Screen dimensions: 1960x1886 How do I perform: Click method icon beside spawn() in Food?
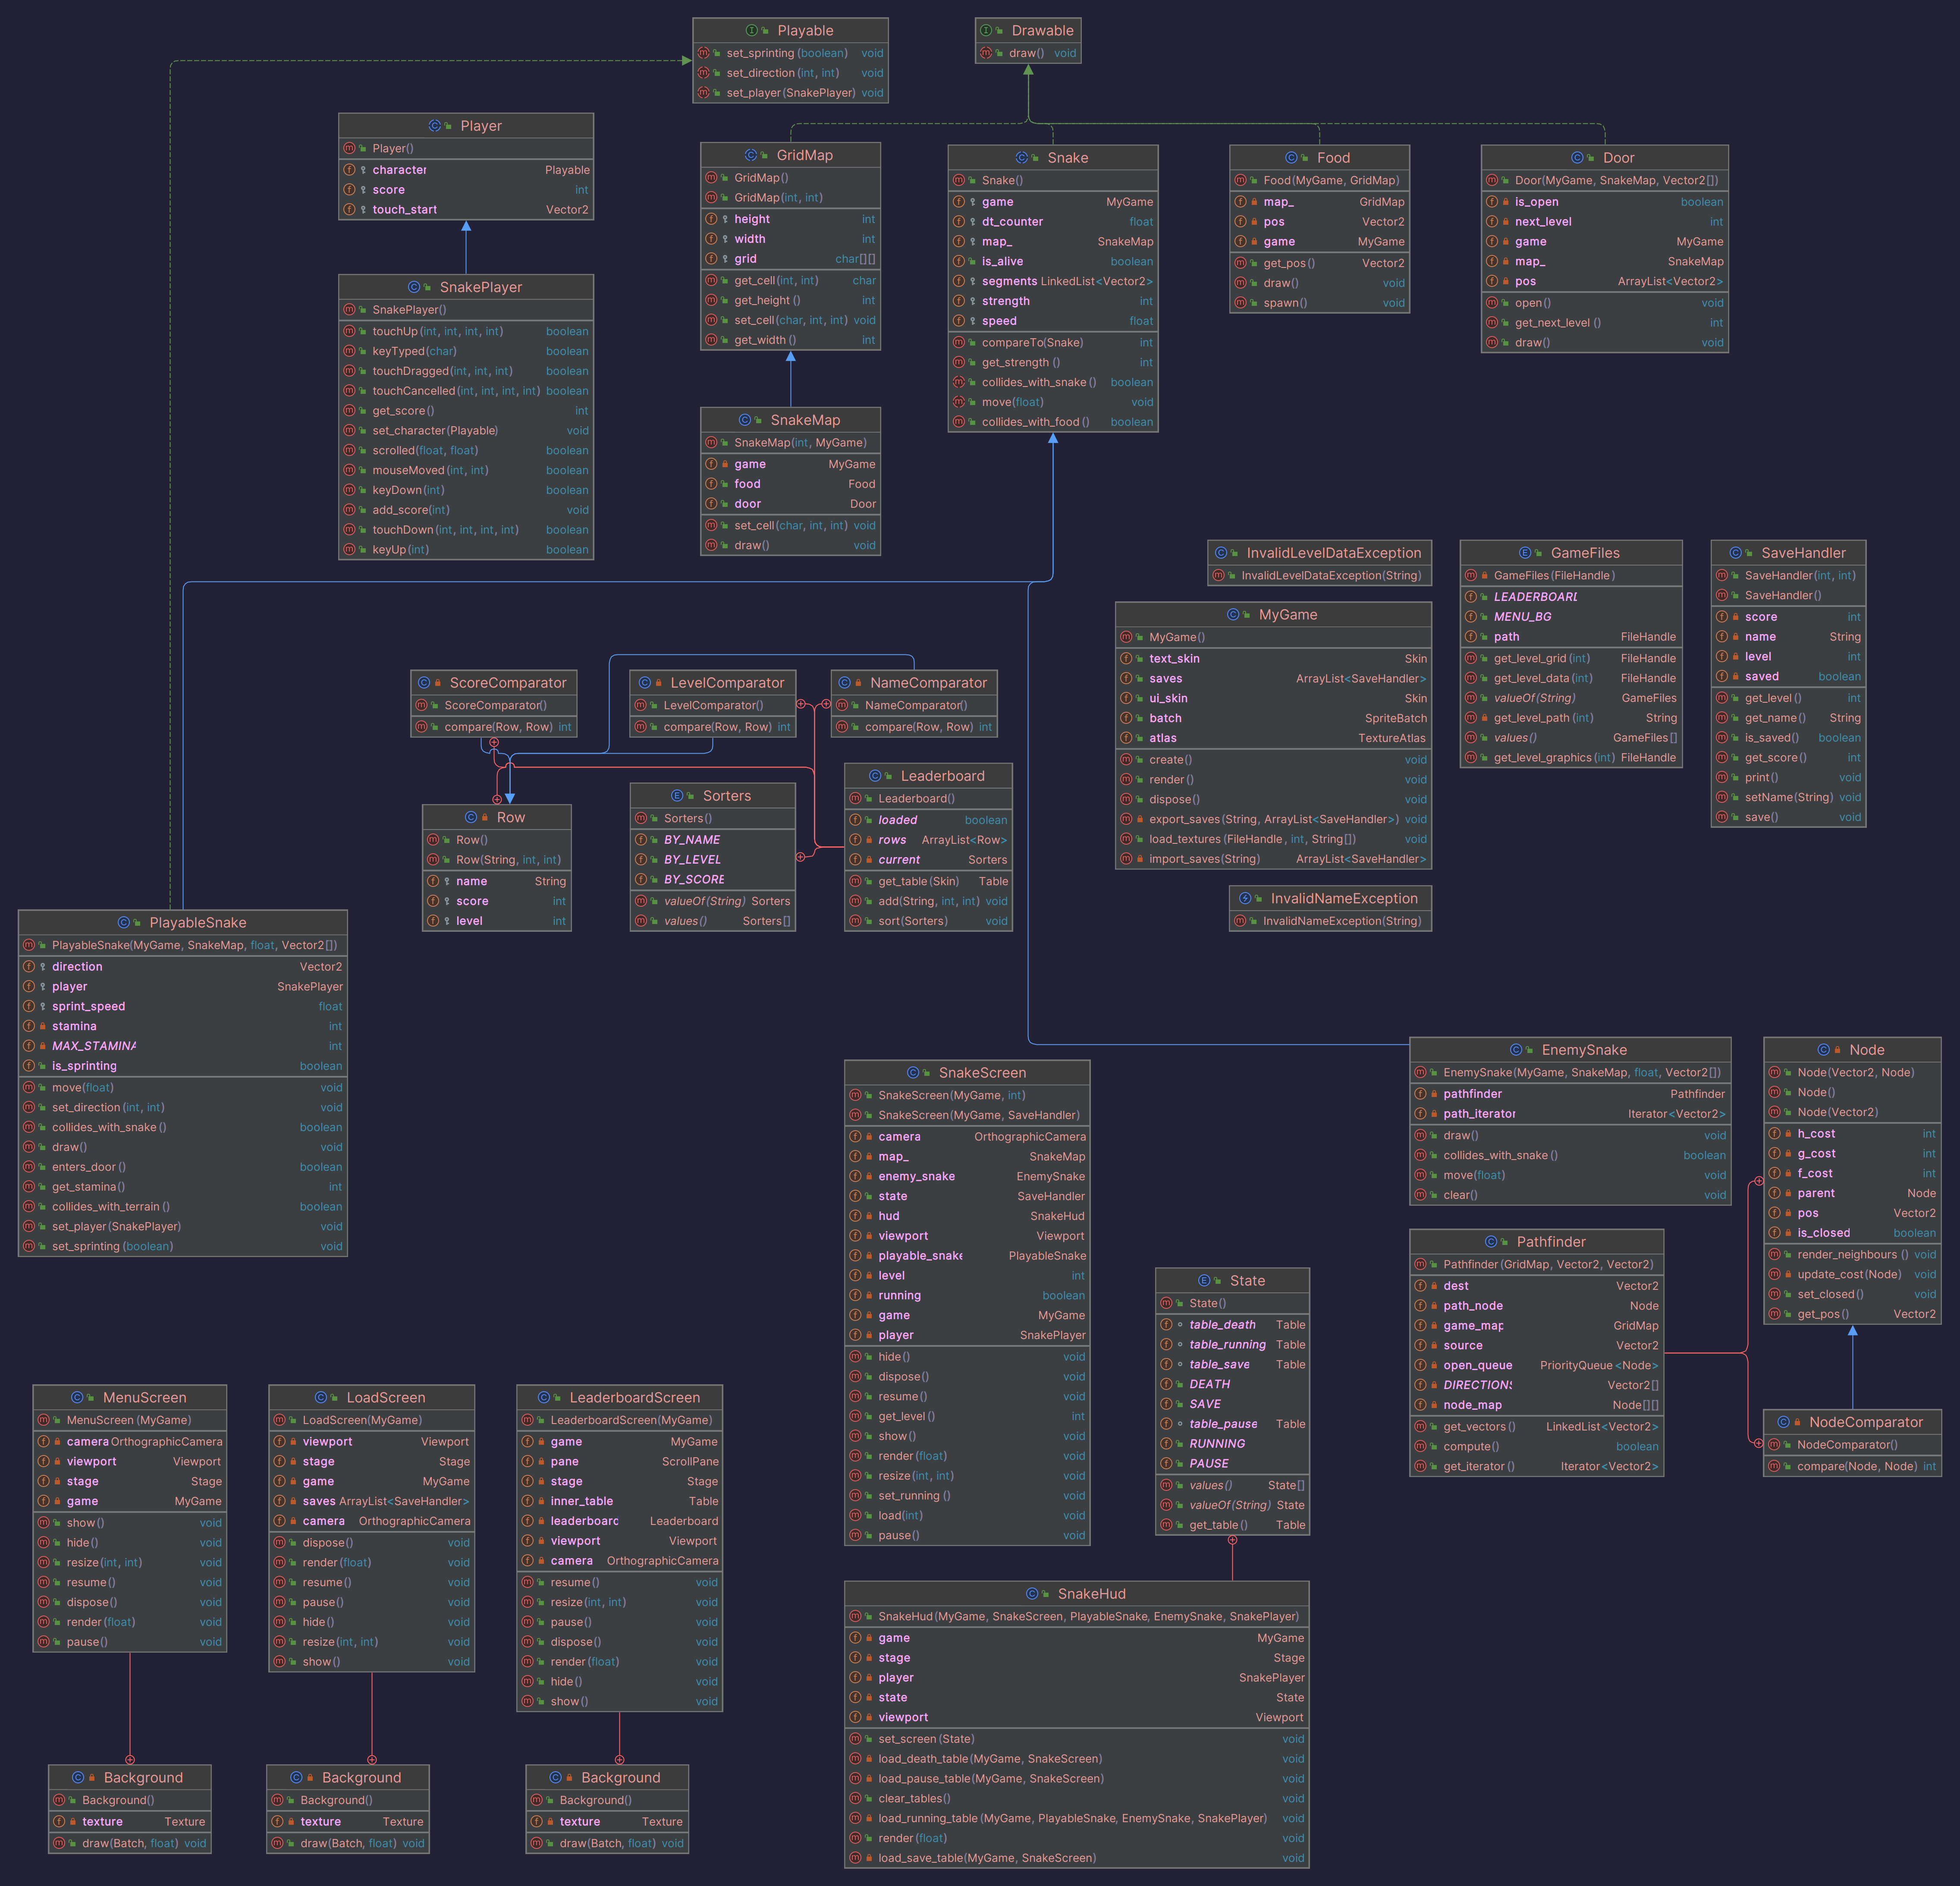point(1241,303)
